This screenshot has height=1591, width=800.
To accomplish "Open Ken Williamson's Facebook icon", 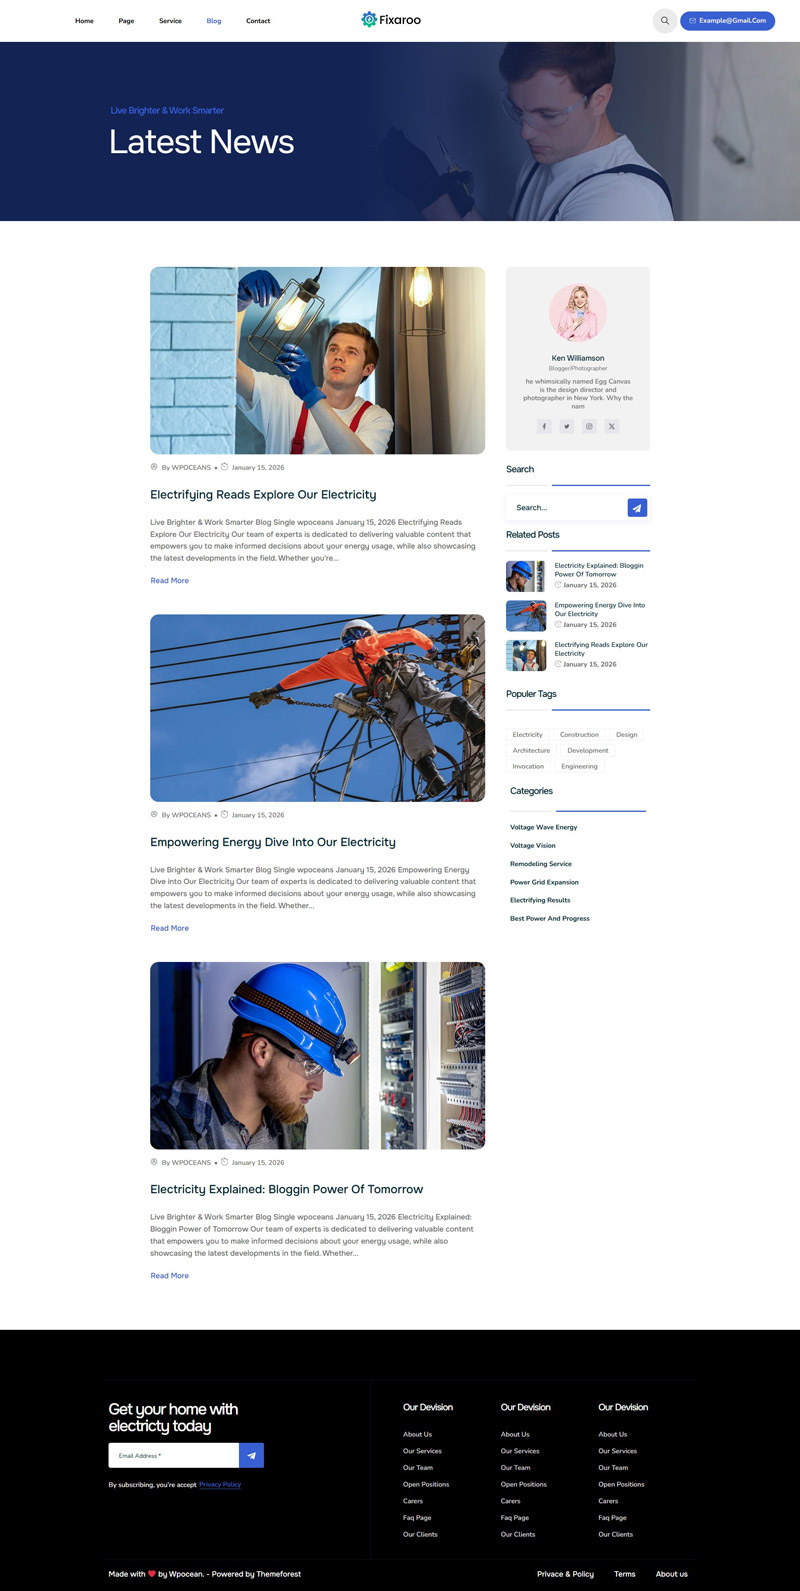I will (x=544, y=426).
